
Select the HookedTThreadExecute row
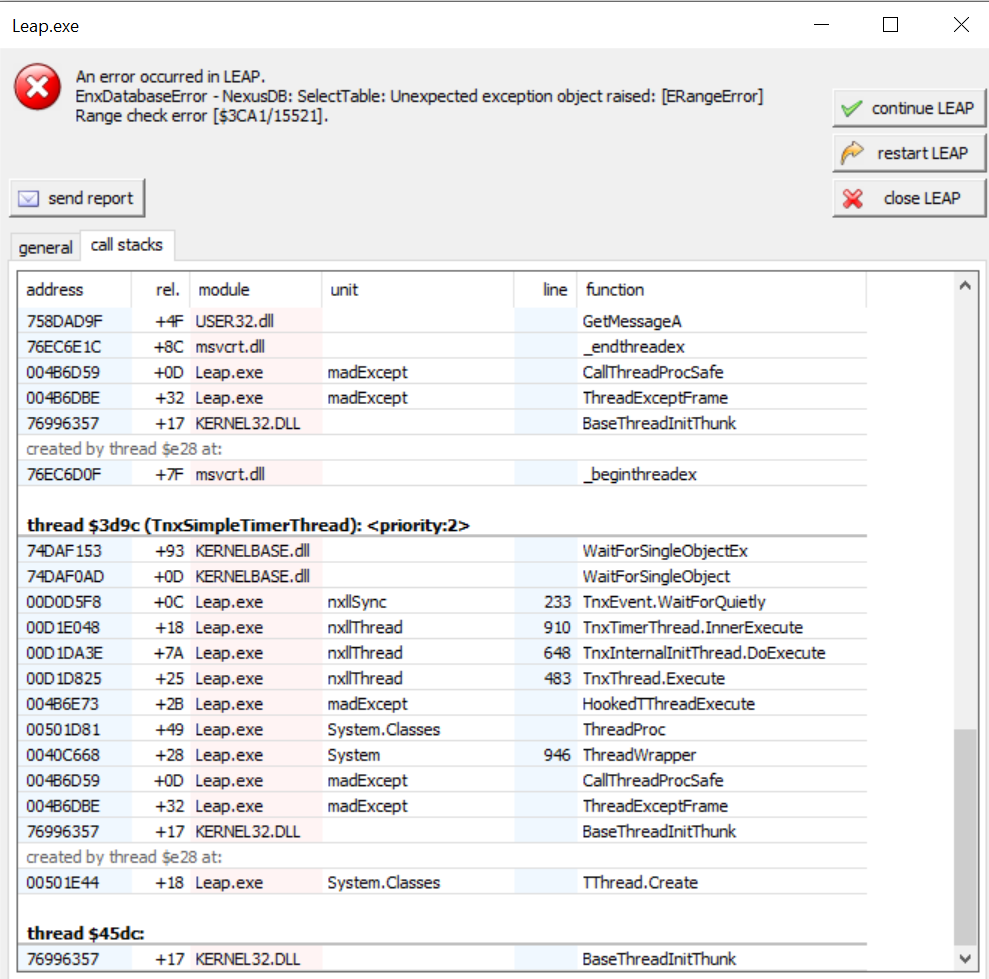(x=442, y=704)
